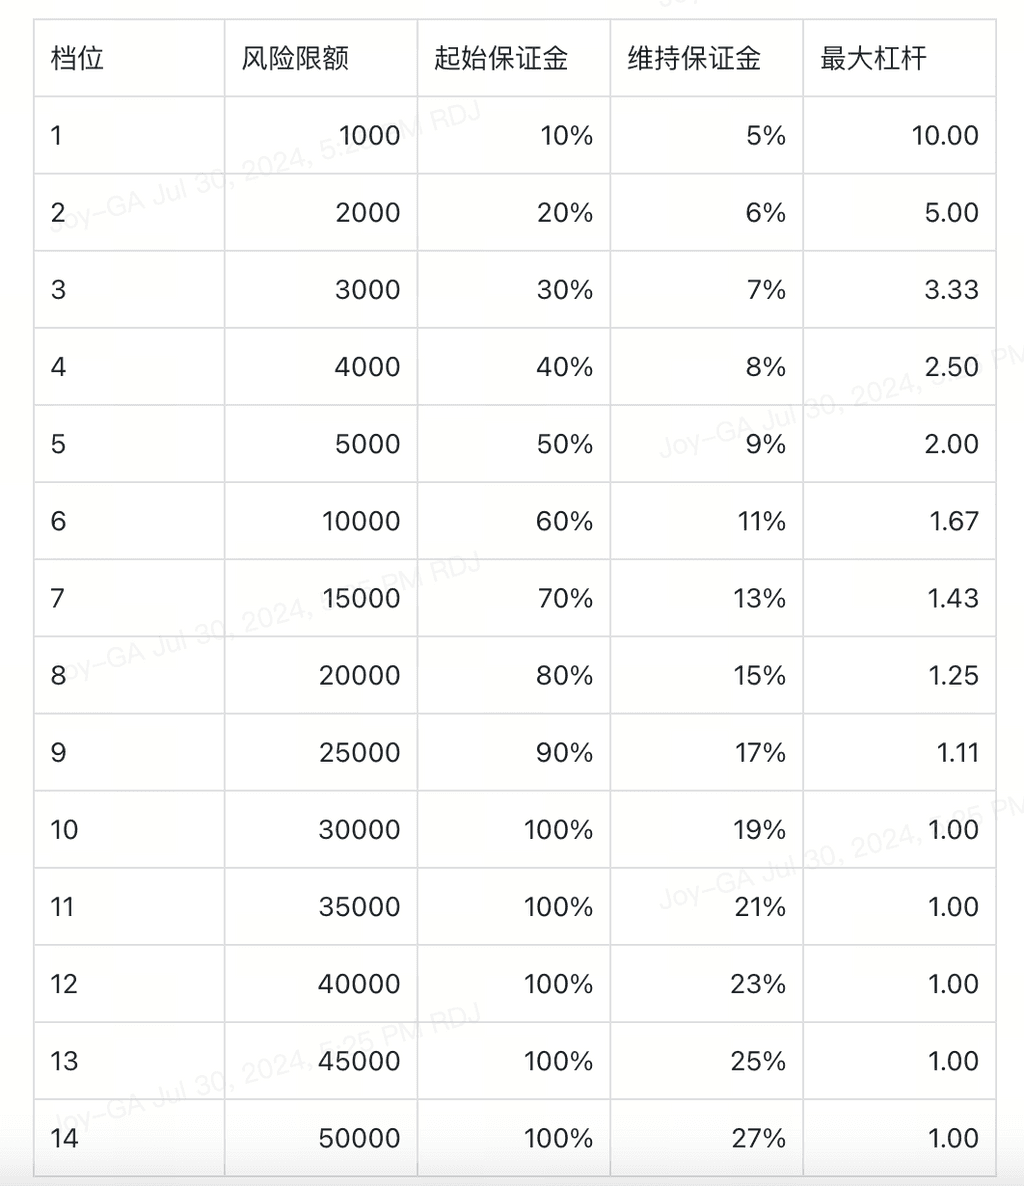Click the maintenance margin cell 7%
This screenshot has width=1024, height=1186.
click(x=765, y=289)
